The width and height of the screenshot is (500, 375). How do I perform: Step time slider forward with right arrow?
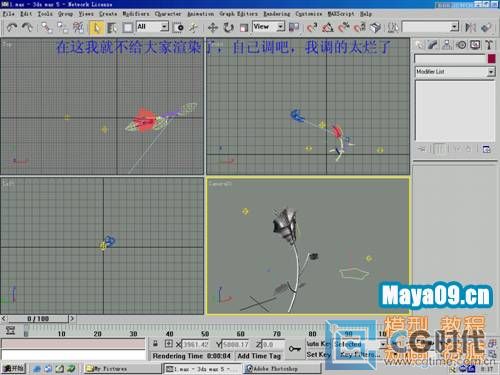tap(72, 319)
